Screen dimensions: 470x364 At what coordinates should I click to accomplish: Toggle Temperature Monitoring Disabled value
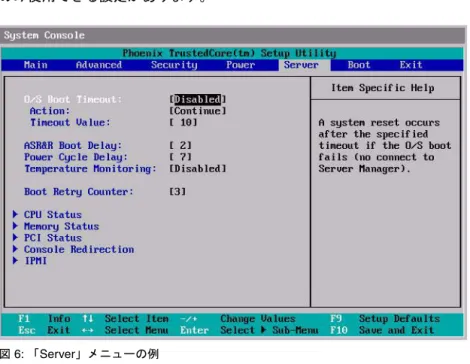point(198,168)
